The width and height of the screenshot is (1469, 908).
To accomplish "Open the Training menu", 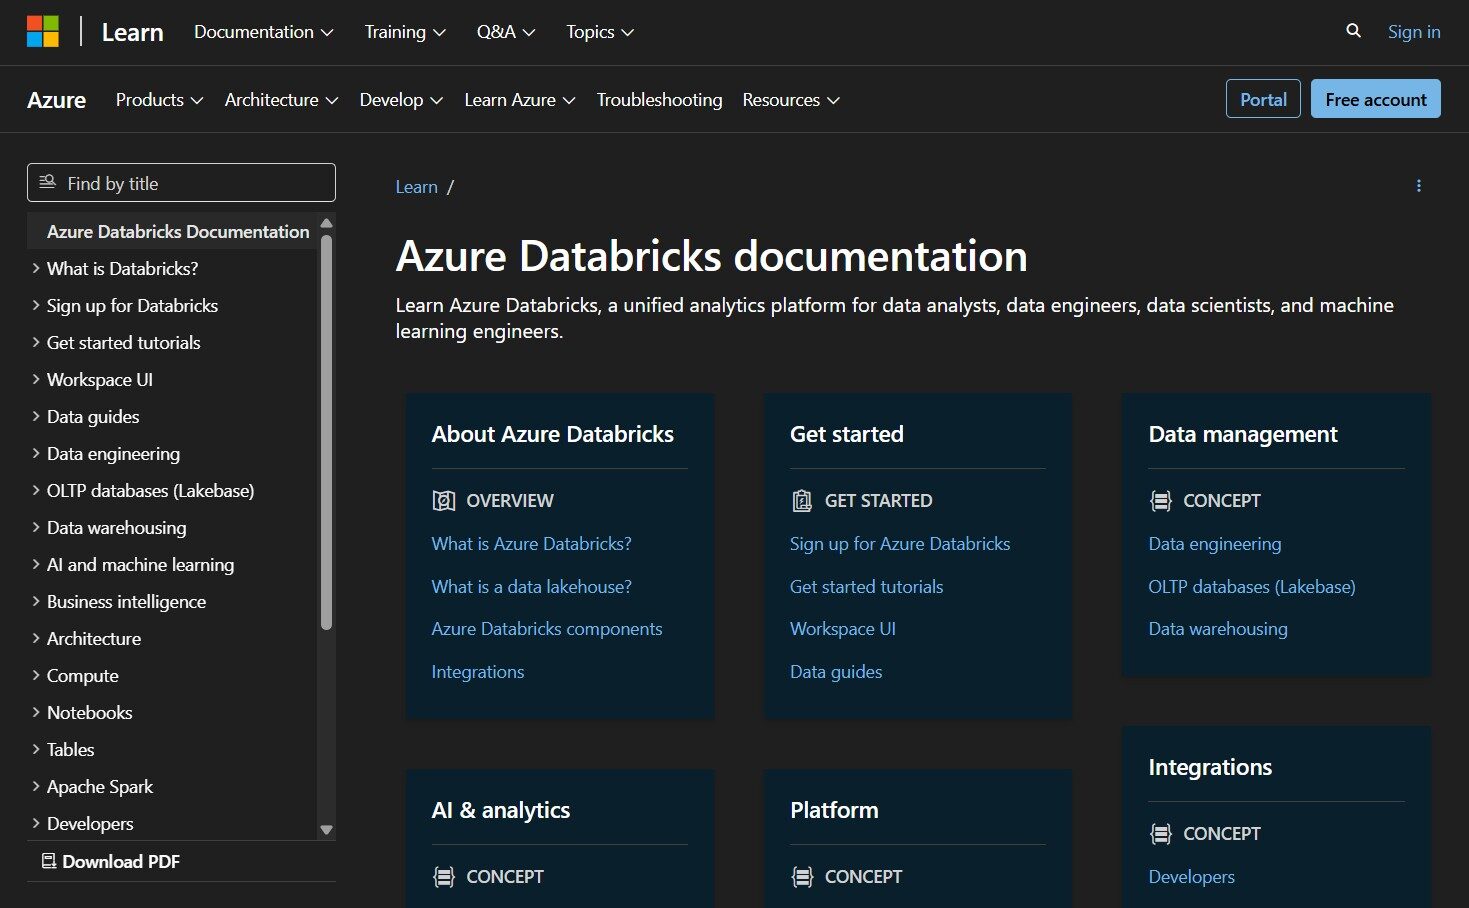I will pos(404,32).
